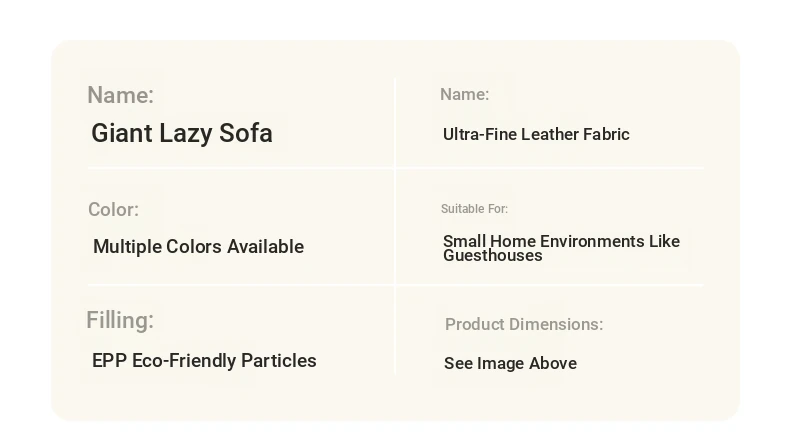Click the divider line beneath the Guesthouses text
The image size is (790, 444).
[550, 285]
